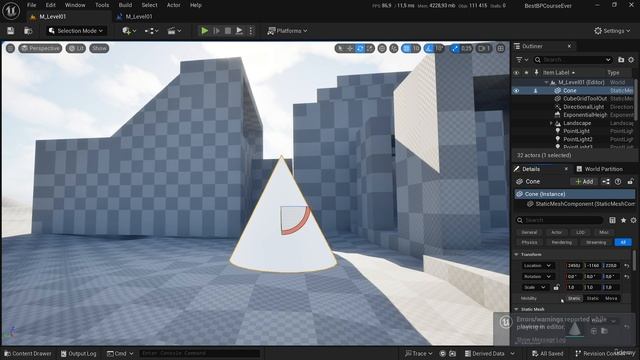Close the Outliner tab
Screen dimensions: 640x360
(569, 46)
